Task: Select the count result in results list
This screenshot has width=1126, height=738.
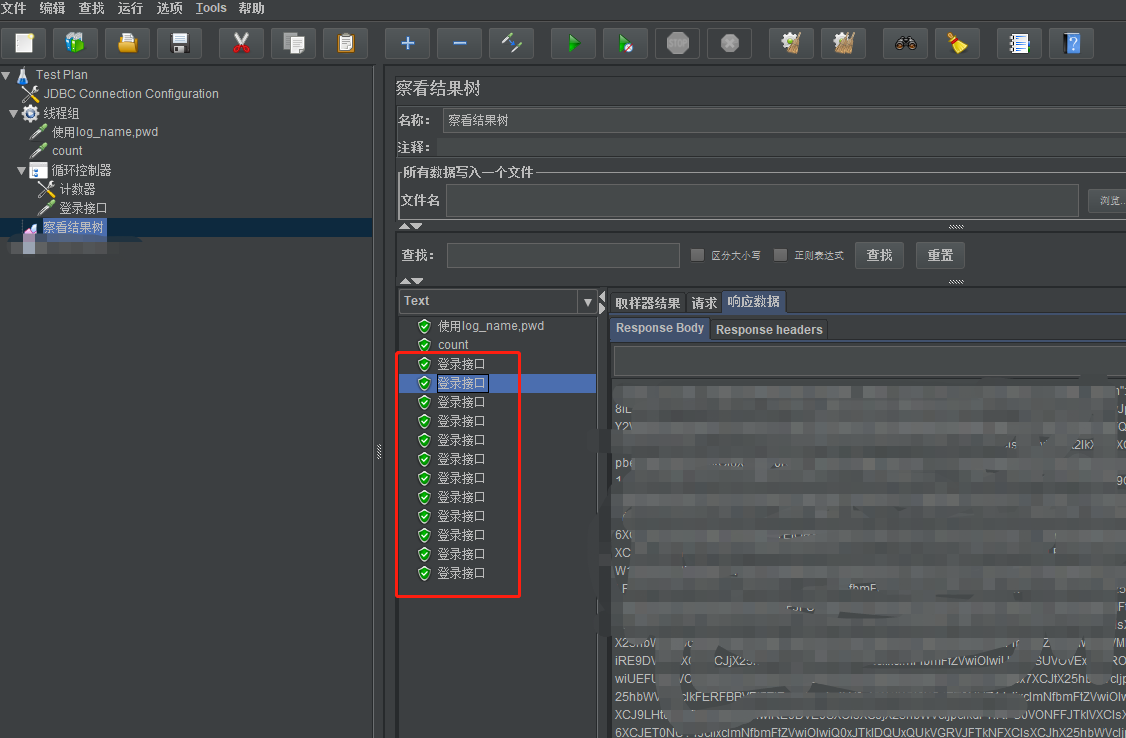Action: 453,345
